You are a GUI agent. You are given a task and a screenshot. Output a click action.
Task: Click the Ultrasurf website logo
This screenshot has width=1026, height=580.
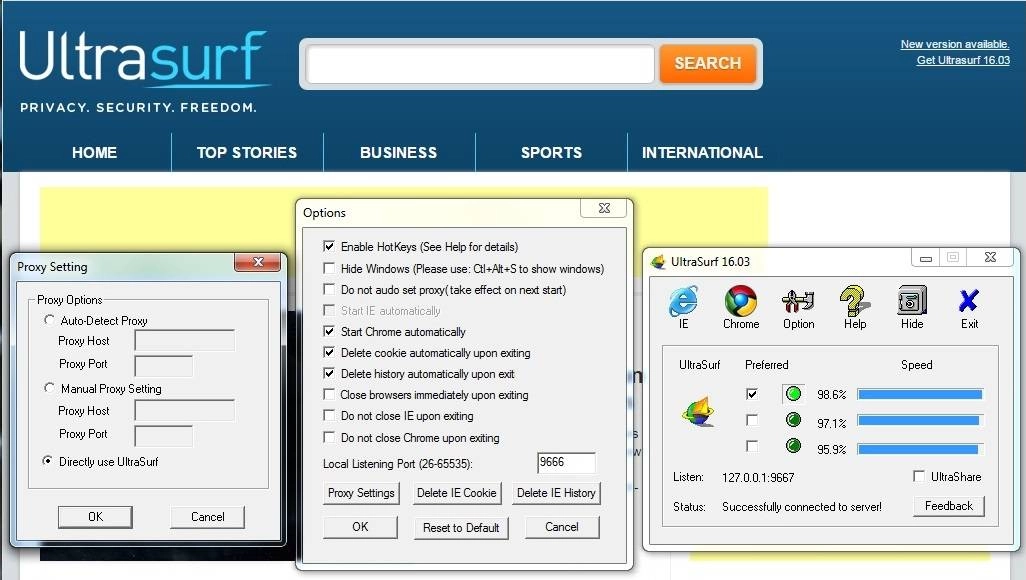143,71
